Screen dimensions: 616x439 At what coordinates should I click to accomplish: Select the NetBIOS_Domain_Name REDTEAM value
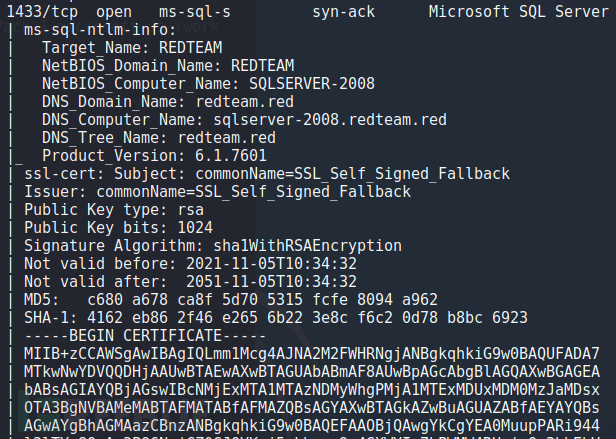click(x=262, y=66)
